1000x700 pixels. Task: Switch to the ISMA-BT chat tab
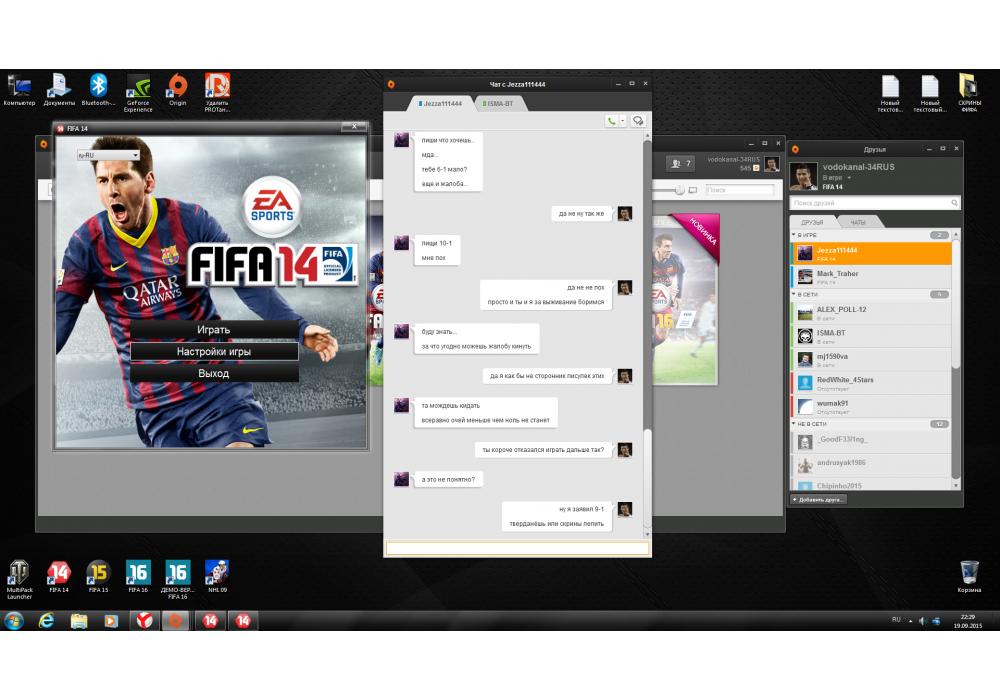(x=499, y=104)
